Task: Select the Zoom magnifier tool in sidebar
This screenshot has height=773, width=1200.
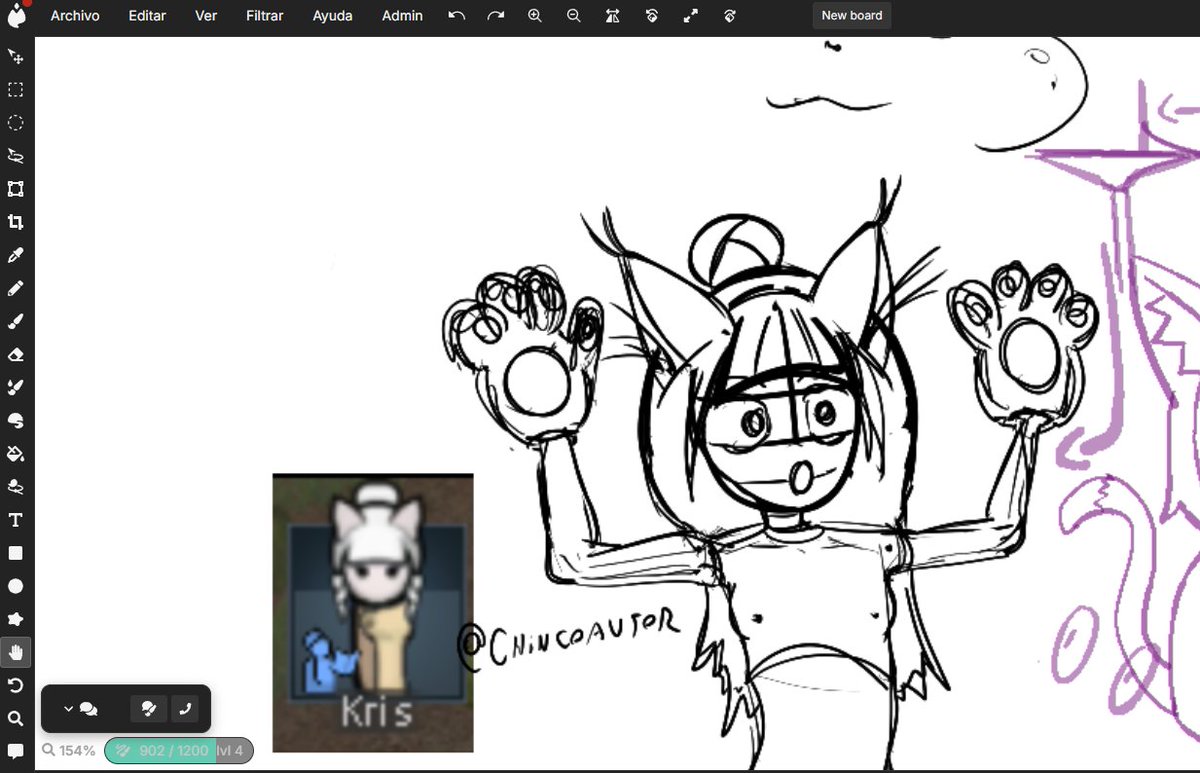Action: pos(16,718)
